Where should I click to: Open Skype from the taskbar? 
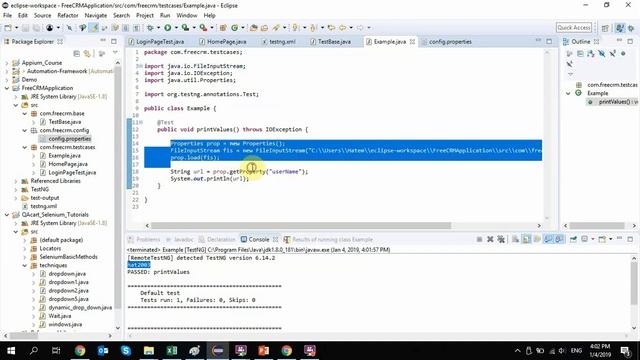point(126,351)
